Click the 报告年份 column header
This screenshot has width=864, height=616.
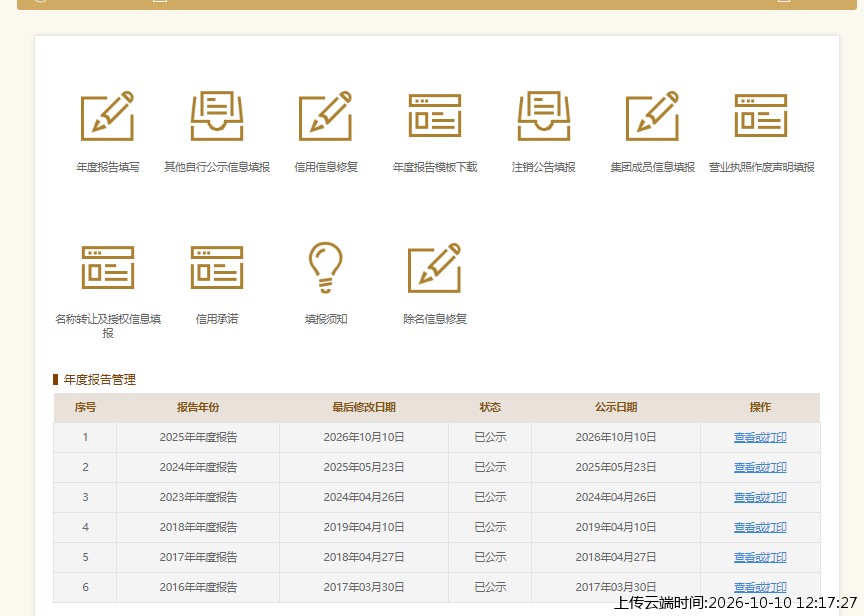198,407
